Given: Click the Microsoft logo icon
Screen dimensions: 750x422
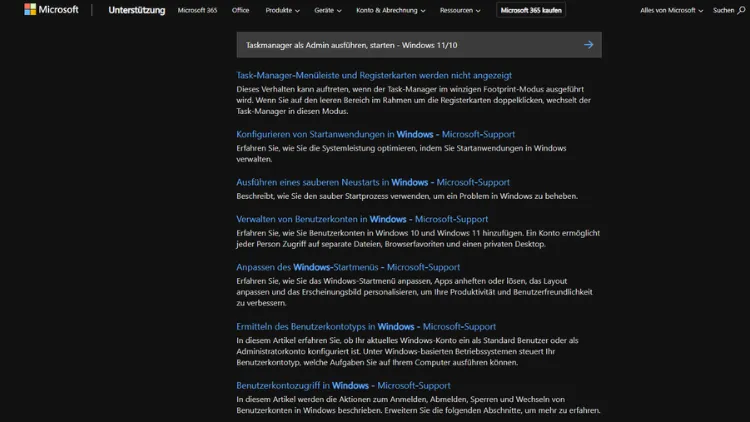Looking at the screenshot, I should tap(30, 10).
